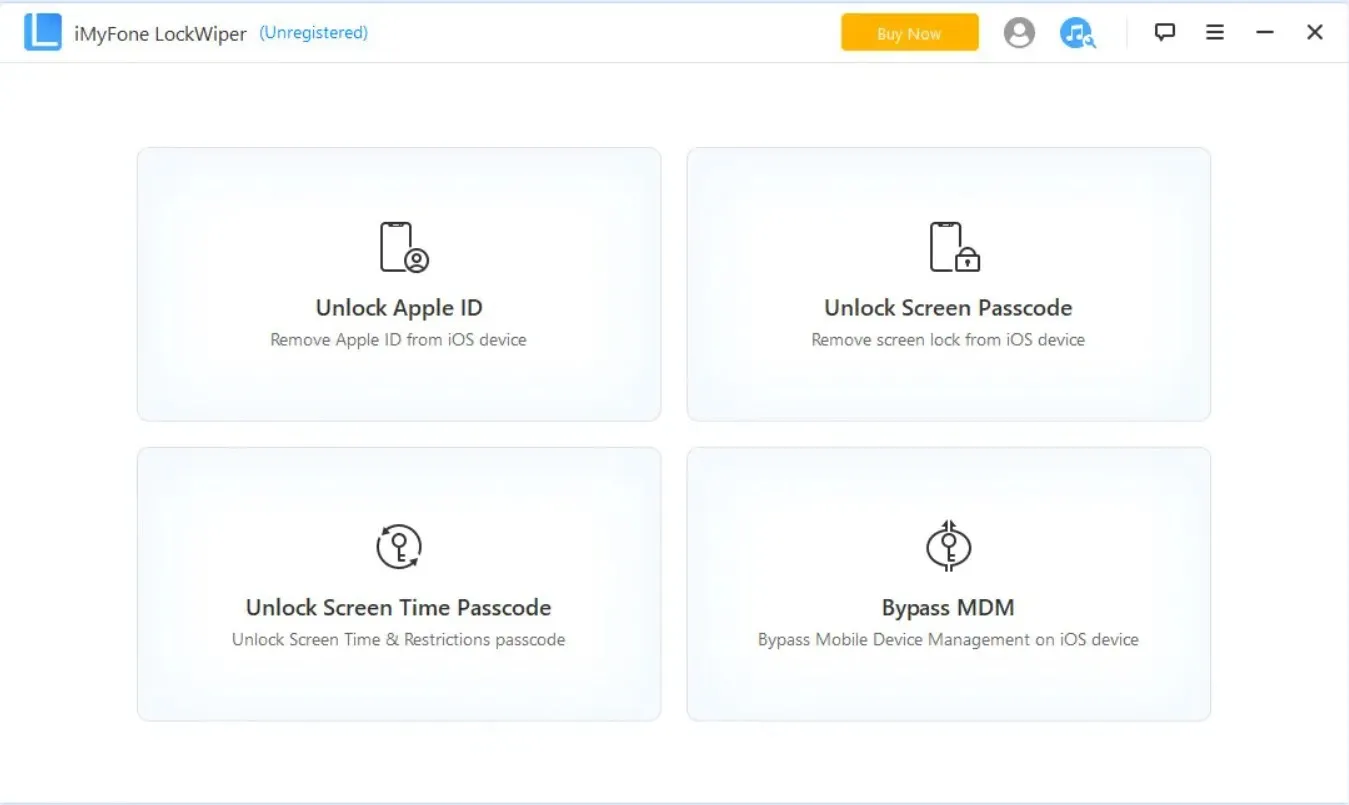Minimize the LockWiper window

(x=1265, y=33)
